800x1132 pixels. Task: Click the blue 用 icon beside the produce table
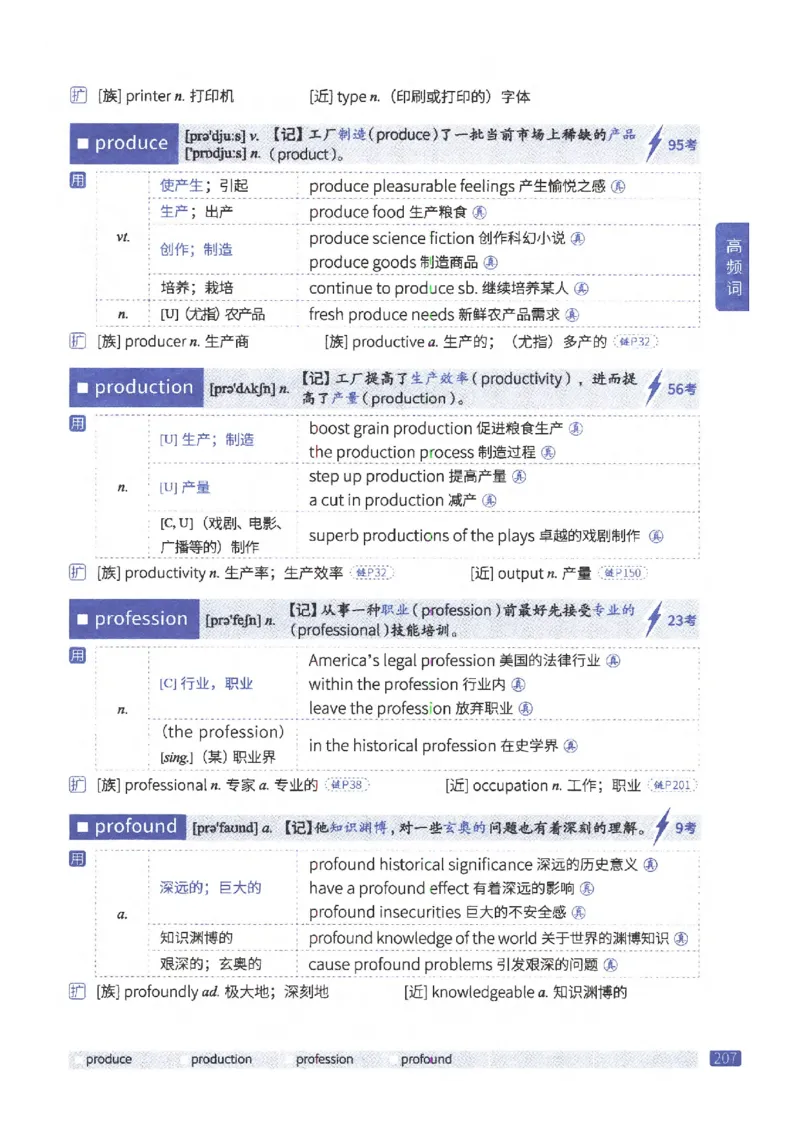77,180
